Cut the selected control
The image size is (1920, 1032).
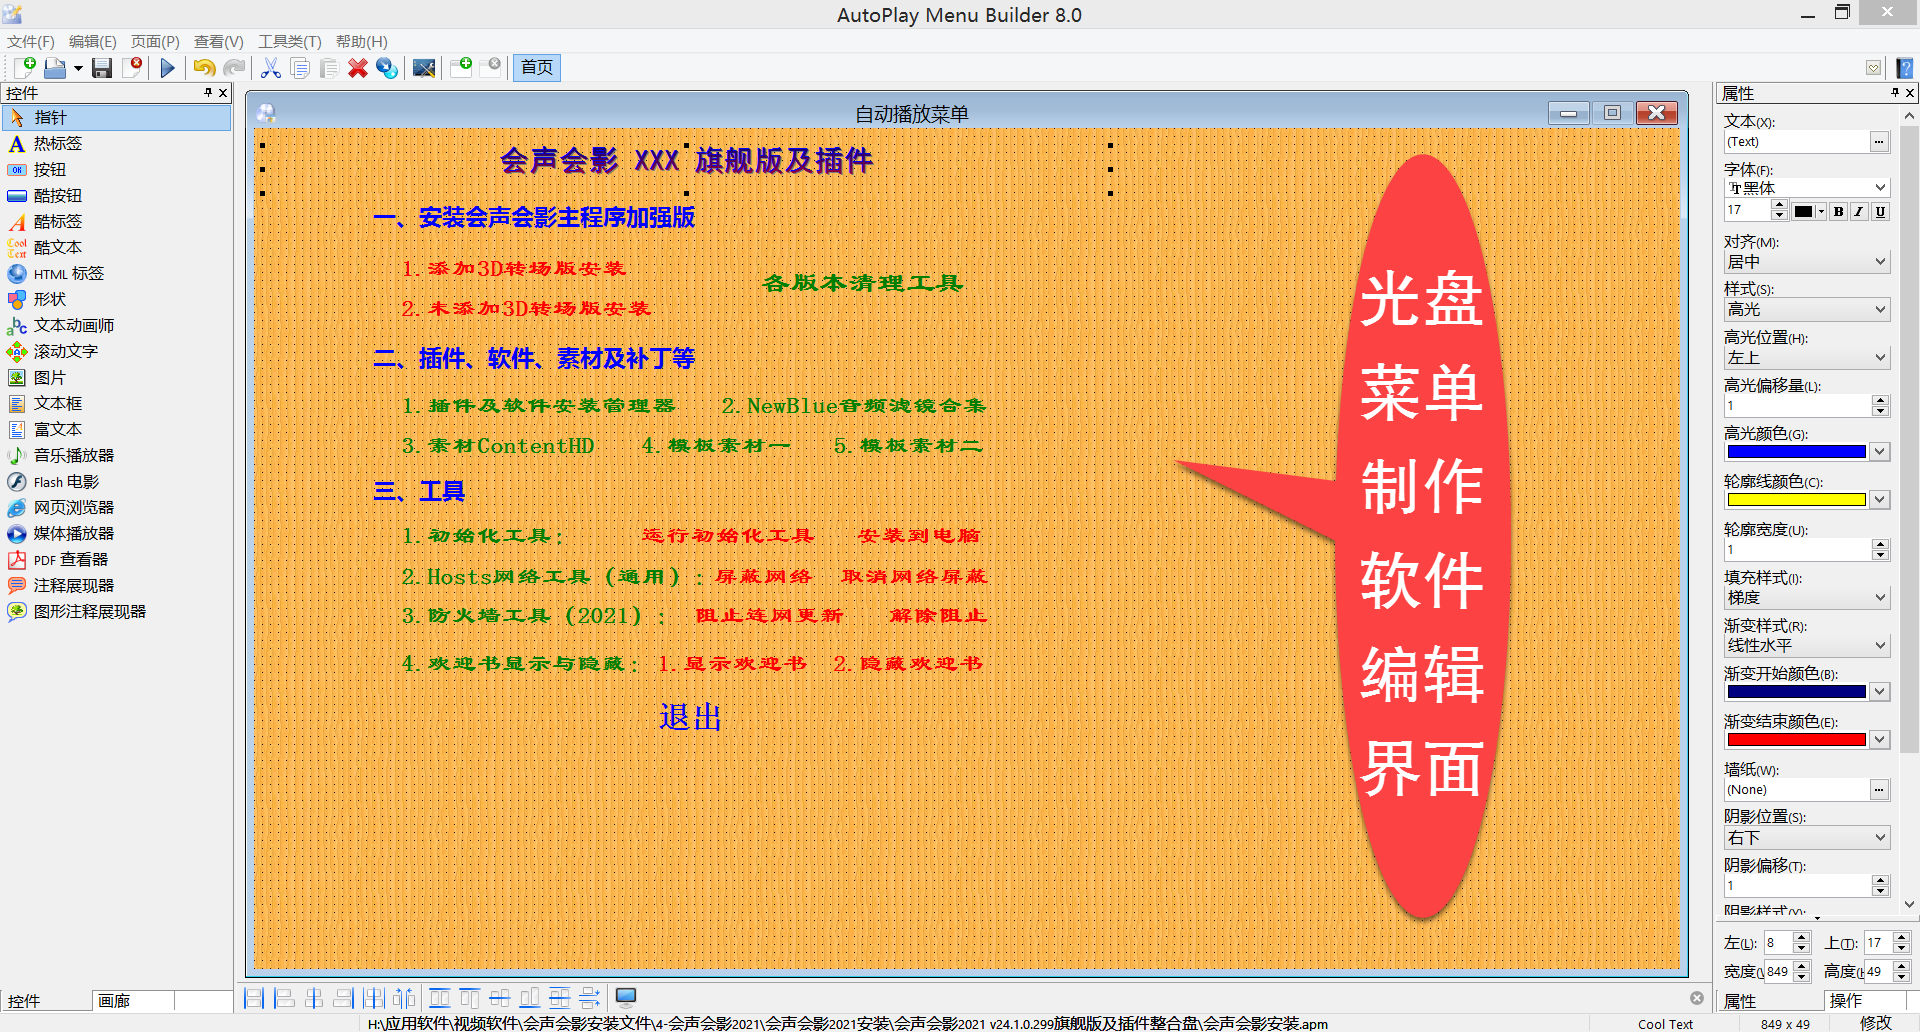[x=270, y=68]
